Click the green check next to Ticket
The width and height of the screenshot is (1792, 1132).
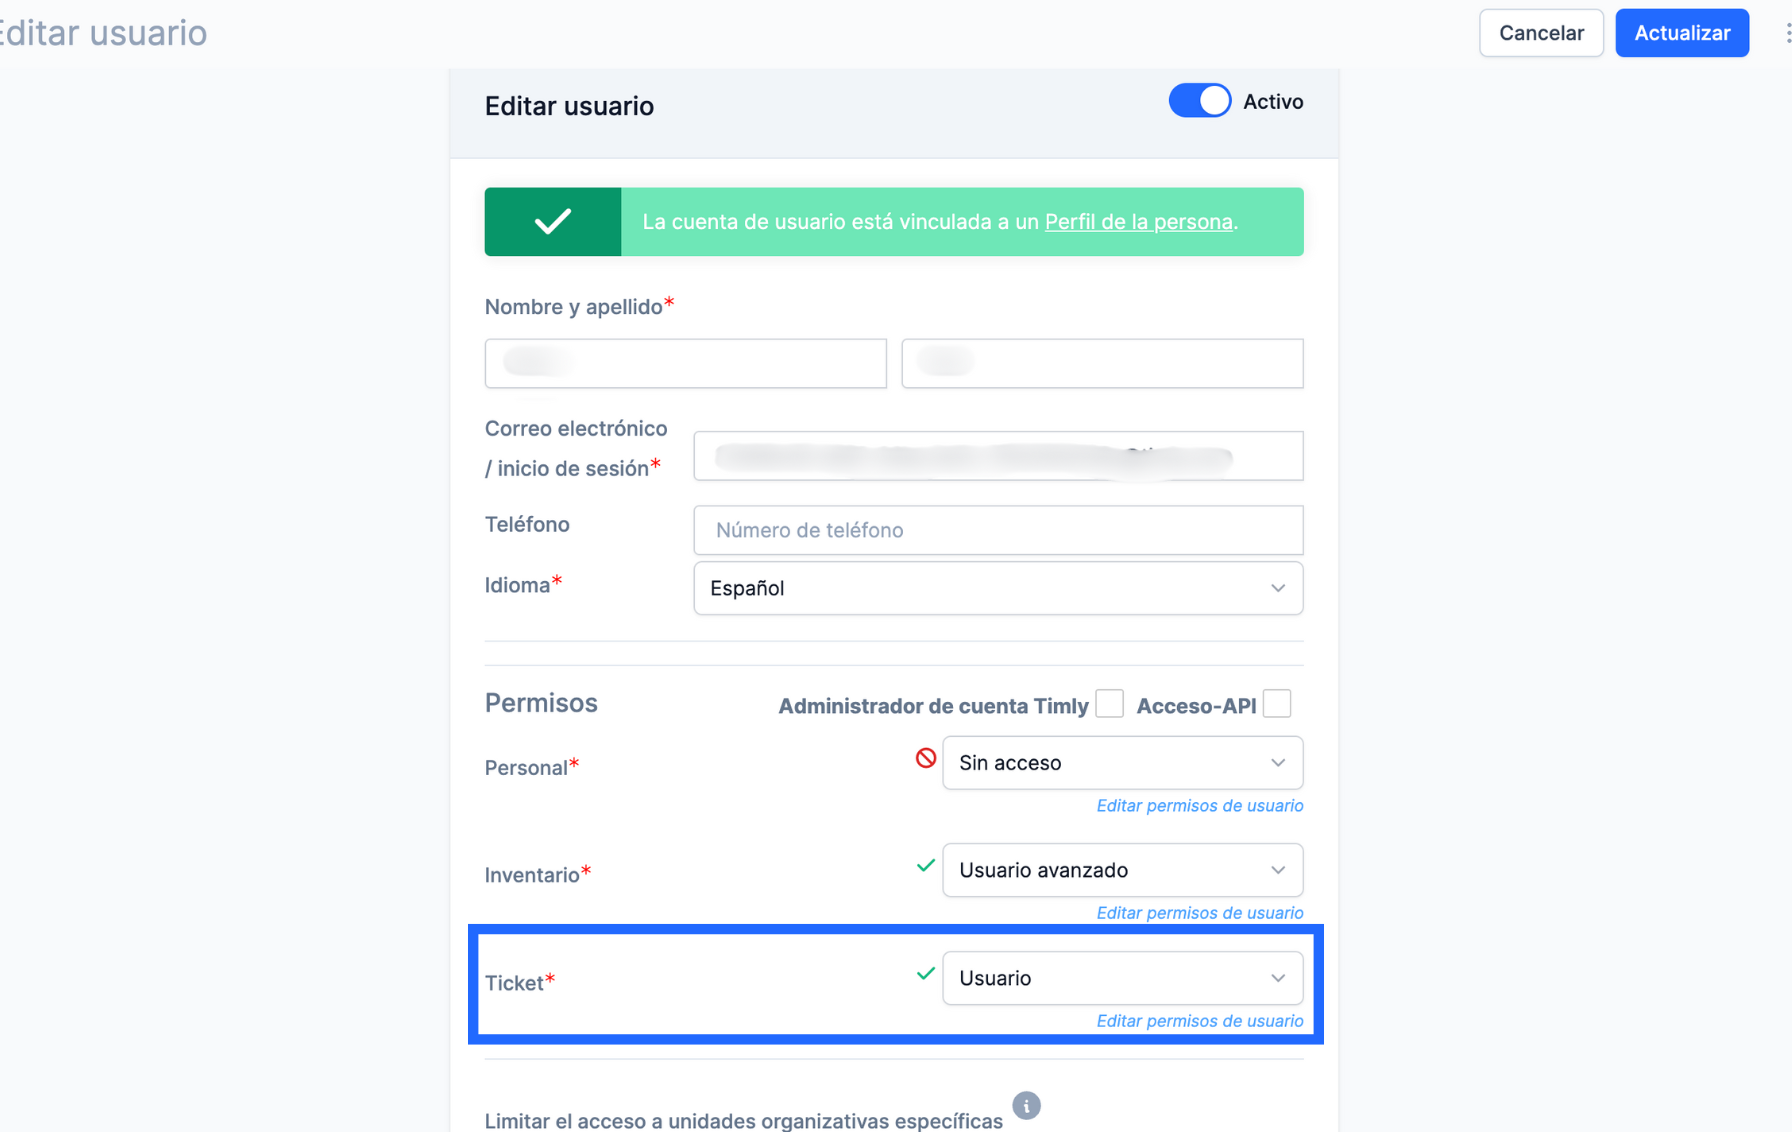[926, 974]
